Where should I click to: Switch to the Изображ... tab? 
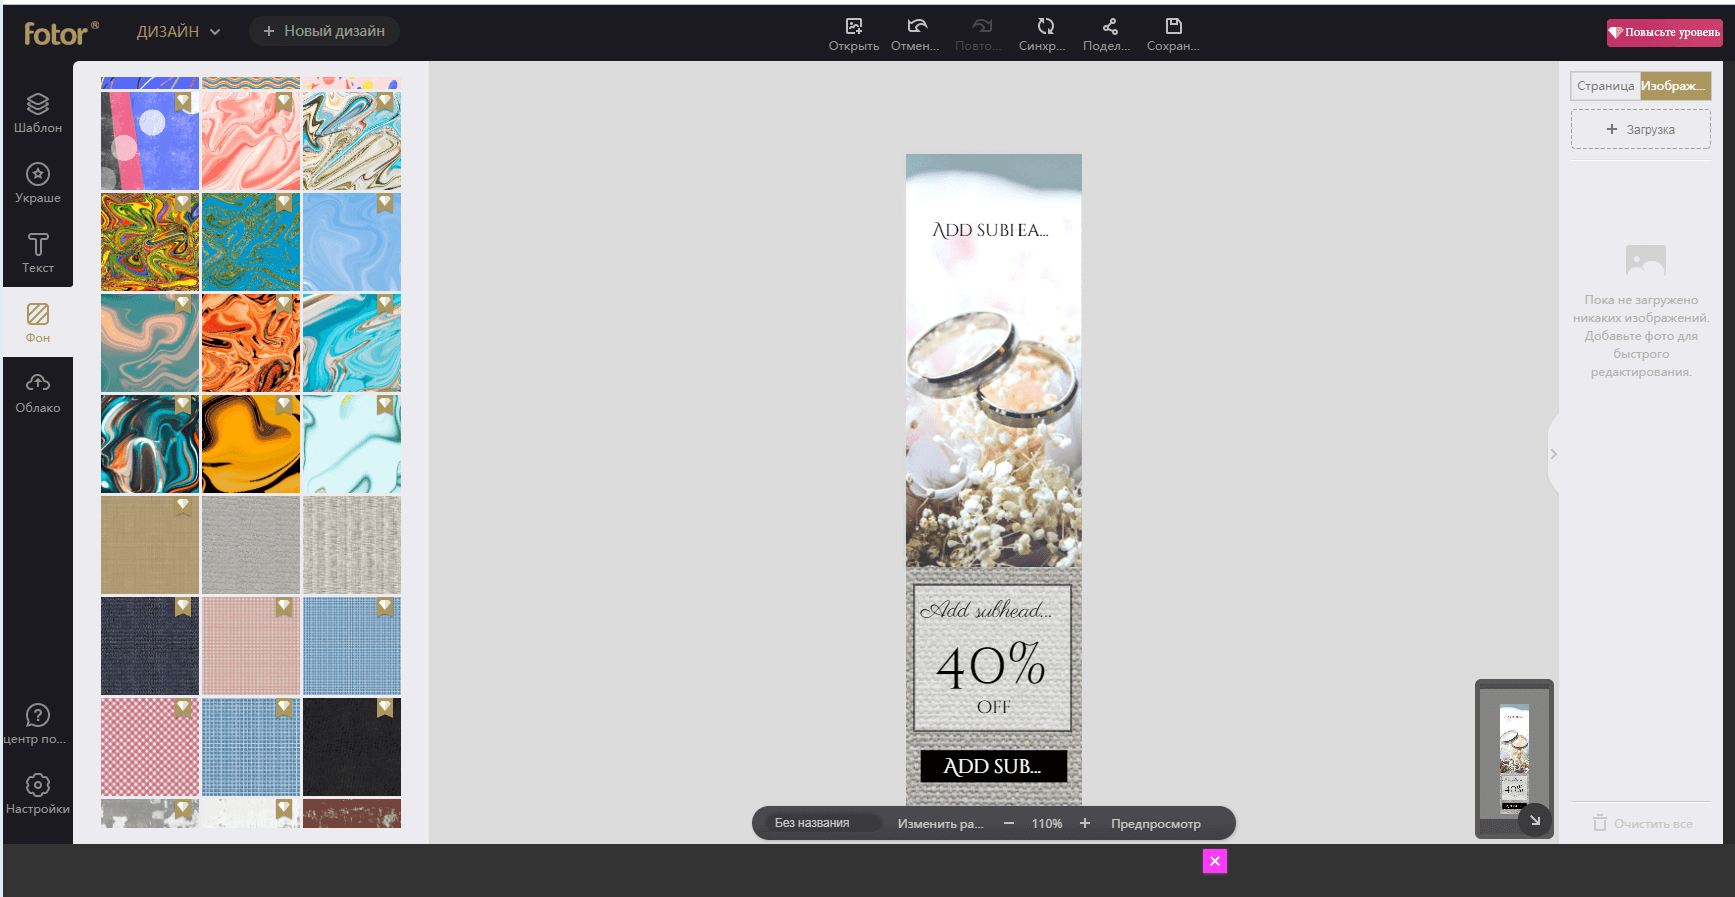1674,86
